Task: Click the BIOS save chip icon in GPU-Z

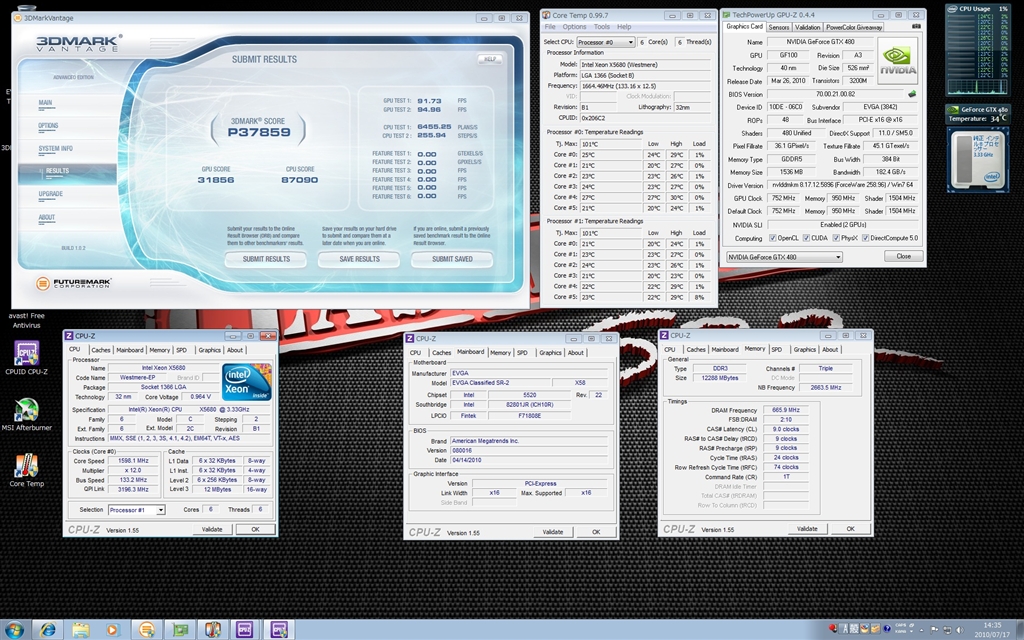Action: coord(911,93)
